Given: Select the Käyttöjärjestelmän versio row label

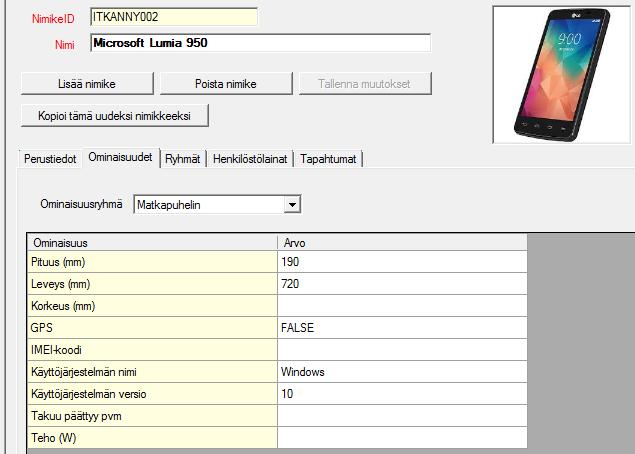Looking at the screenshot, I should click(152, 394).
